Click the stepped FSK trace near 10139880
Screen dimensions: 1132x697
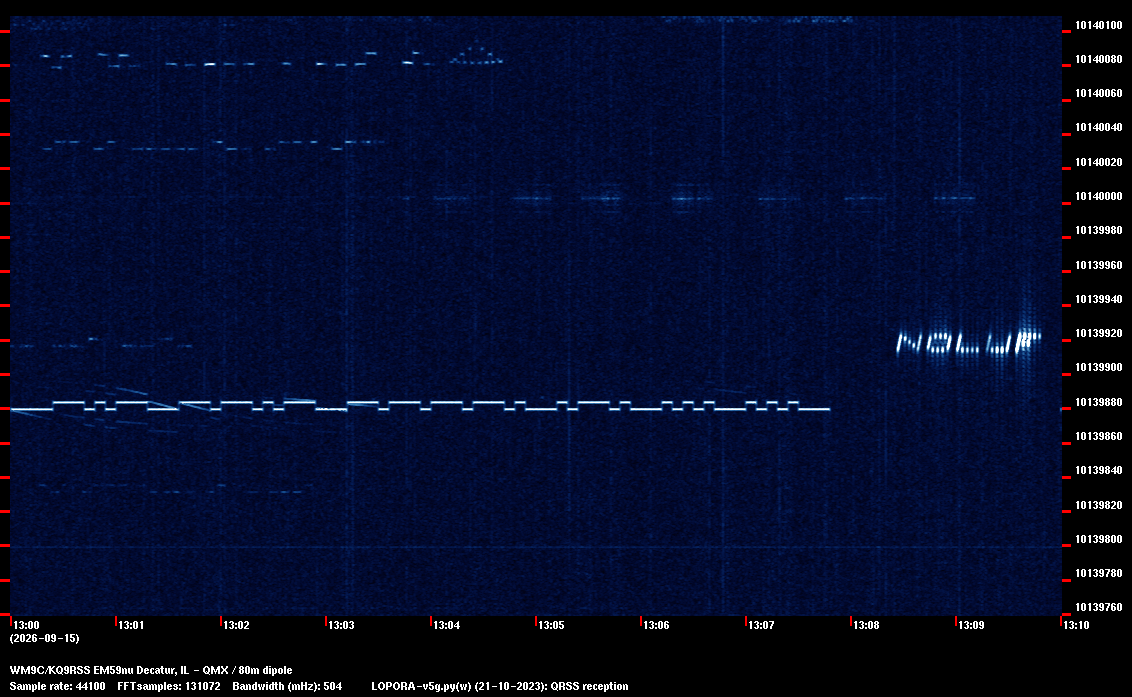420,405
